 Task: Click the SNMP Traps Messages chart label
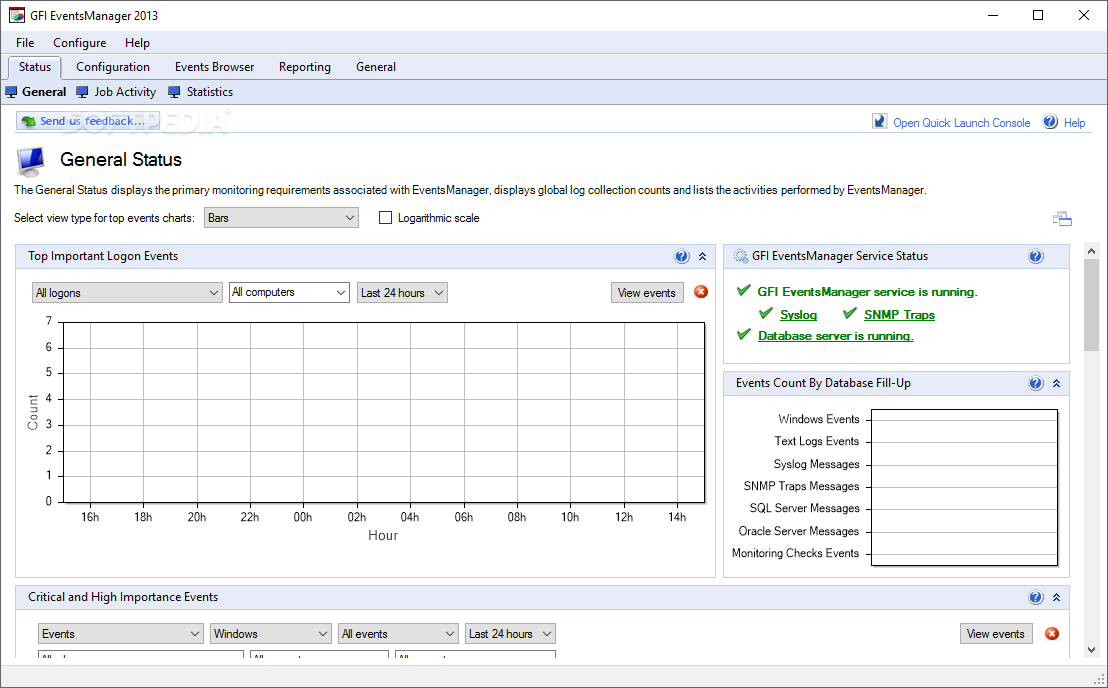tap(801, 486)
